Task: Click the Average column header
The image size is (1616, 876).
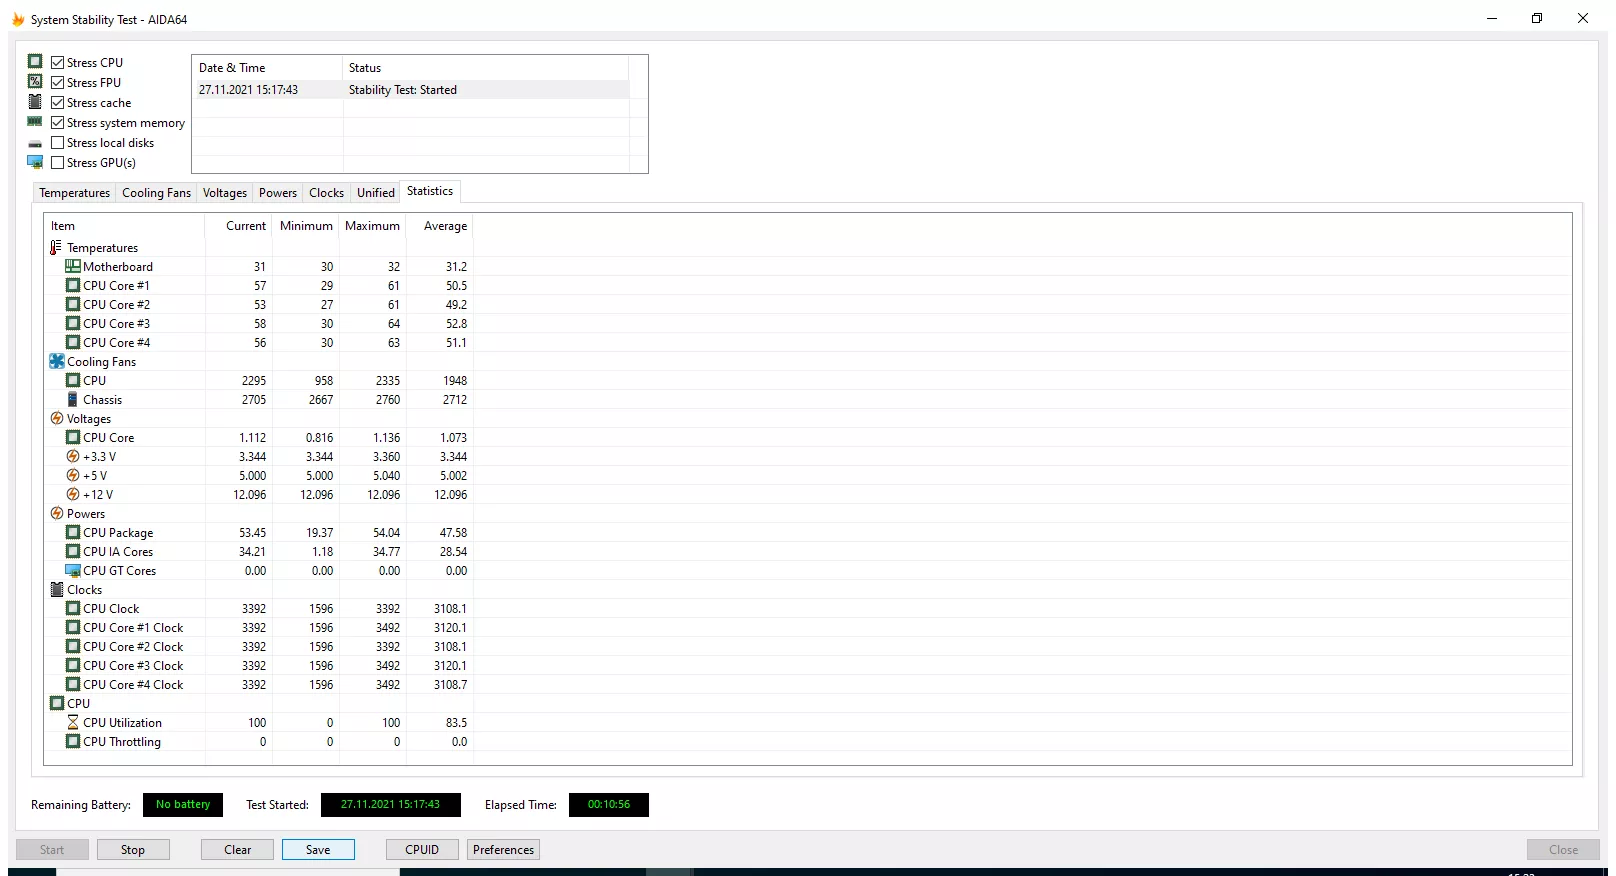Action: [439, 226]
